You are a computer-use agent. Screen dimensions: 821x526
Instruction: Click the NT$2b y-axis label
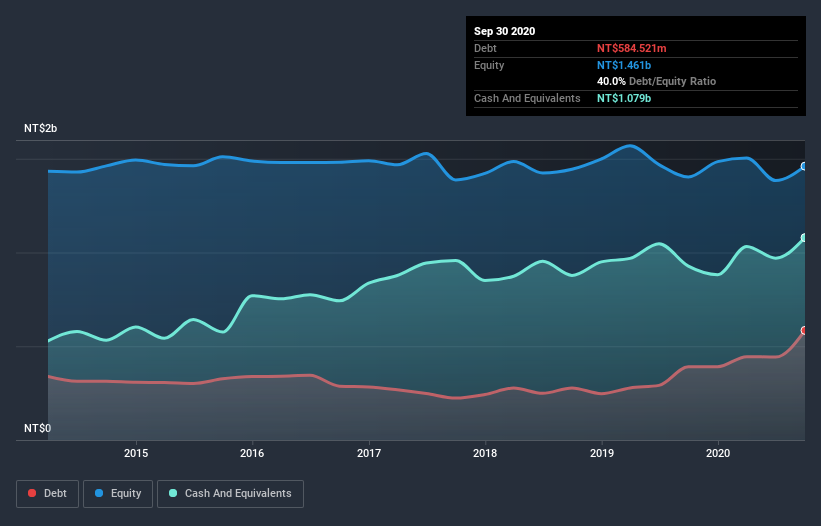point(40,128)
